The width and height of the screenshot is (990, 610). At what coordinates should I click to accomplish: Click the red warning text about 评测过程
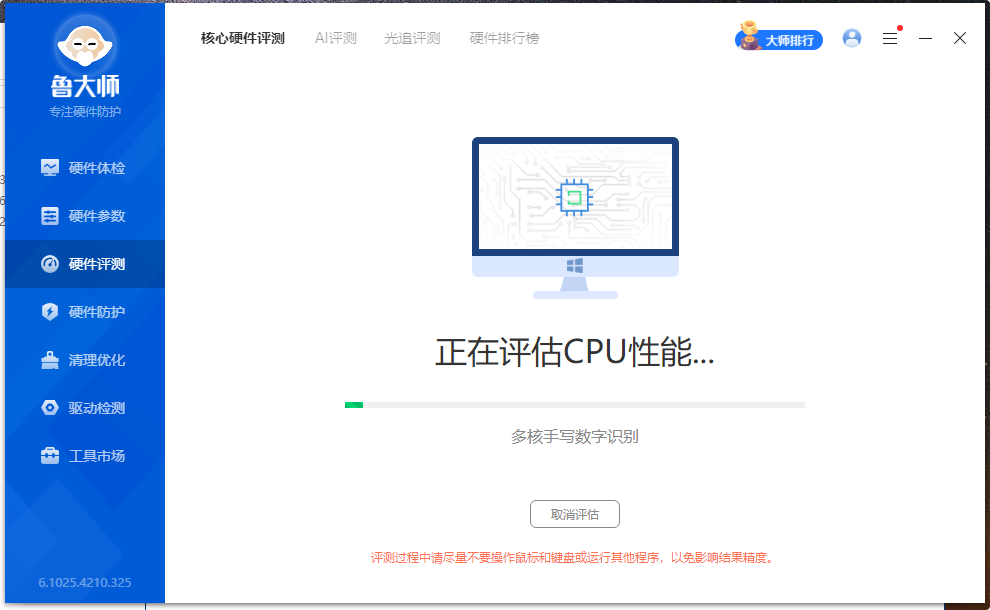(573, 558)
